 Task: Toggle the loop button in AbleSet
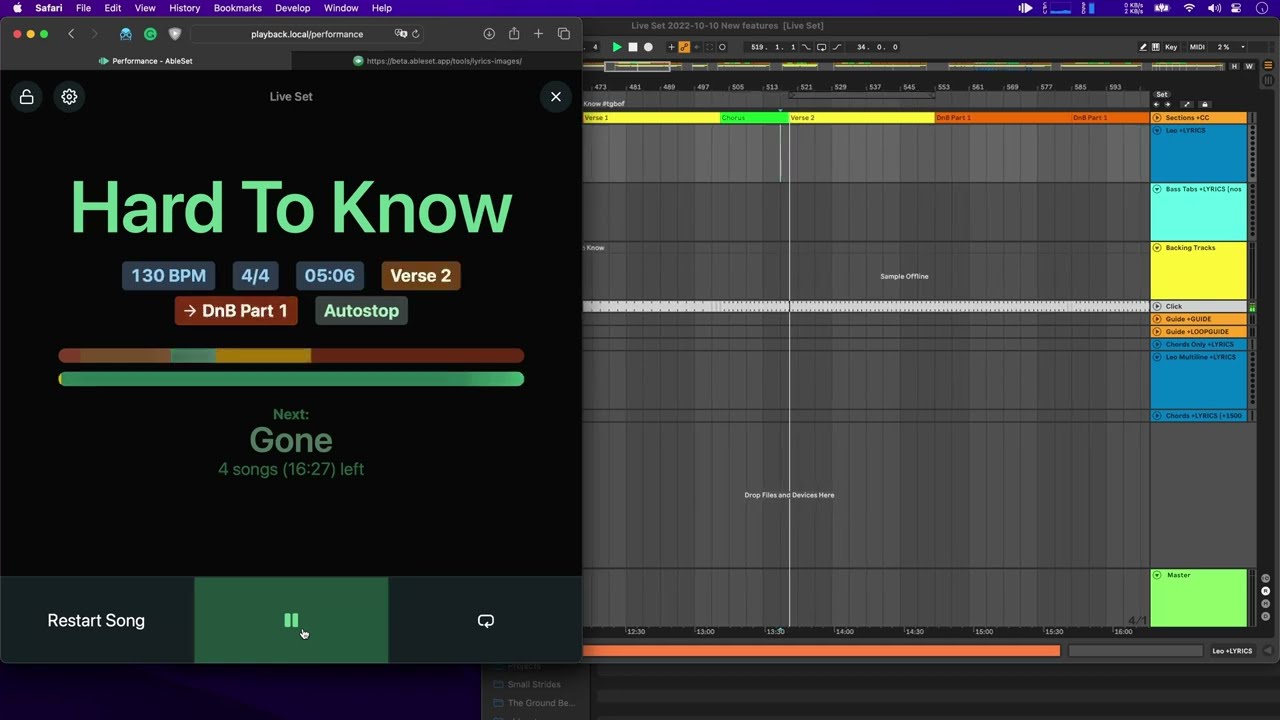click(x=486, y=620)
